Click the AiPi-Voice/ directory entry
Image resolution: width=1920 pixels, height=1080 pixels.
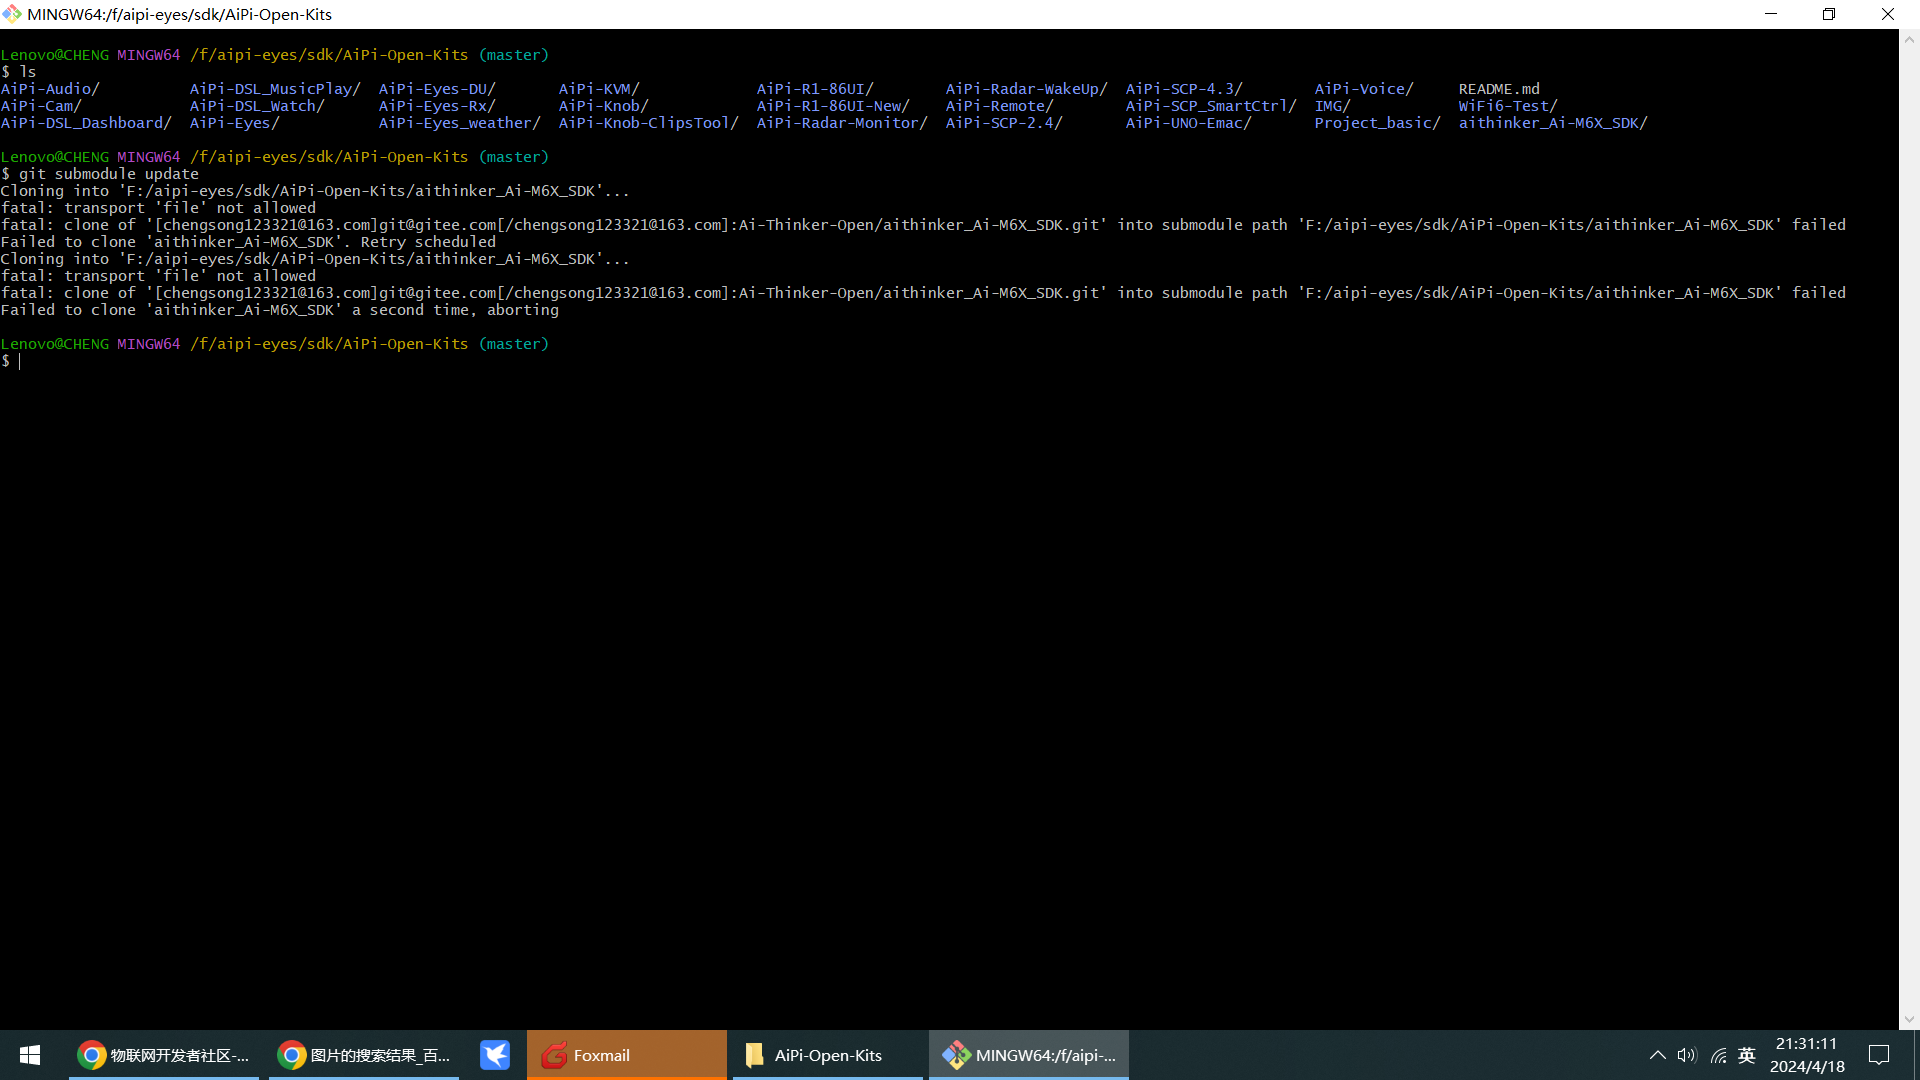click(x=1364, y=89)
